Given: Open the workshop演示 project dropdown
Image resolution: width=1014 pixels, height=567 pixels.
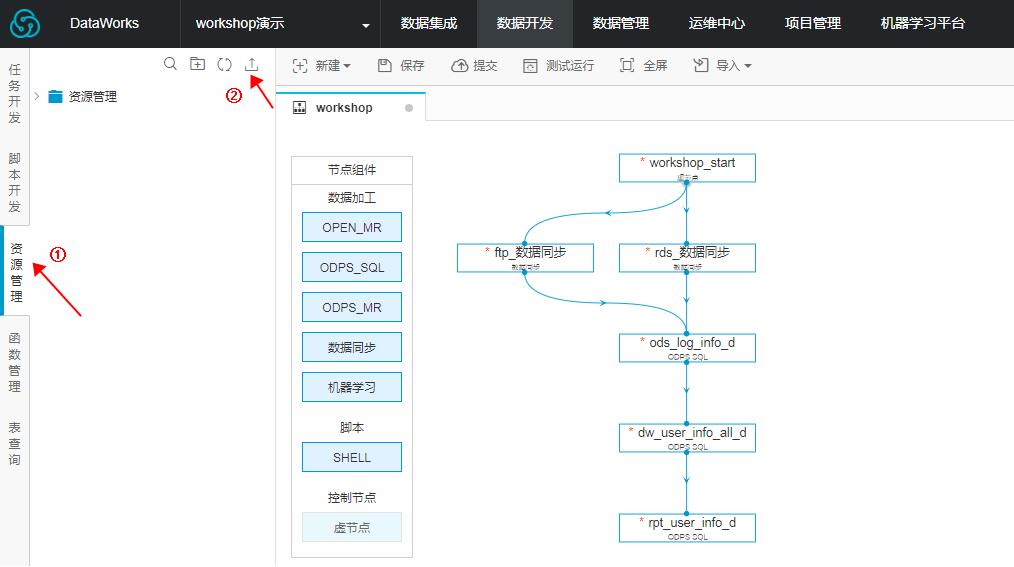Looking at the screenshot, I should tap(365, 25).
